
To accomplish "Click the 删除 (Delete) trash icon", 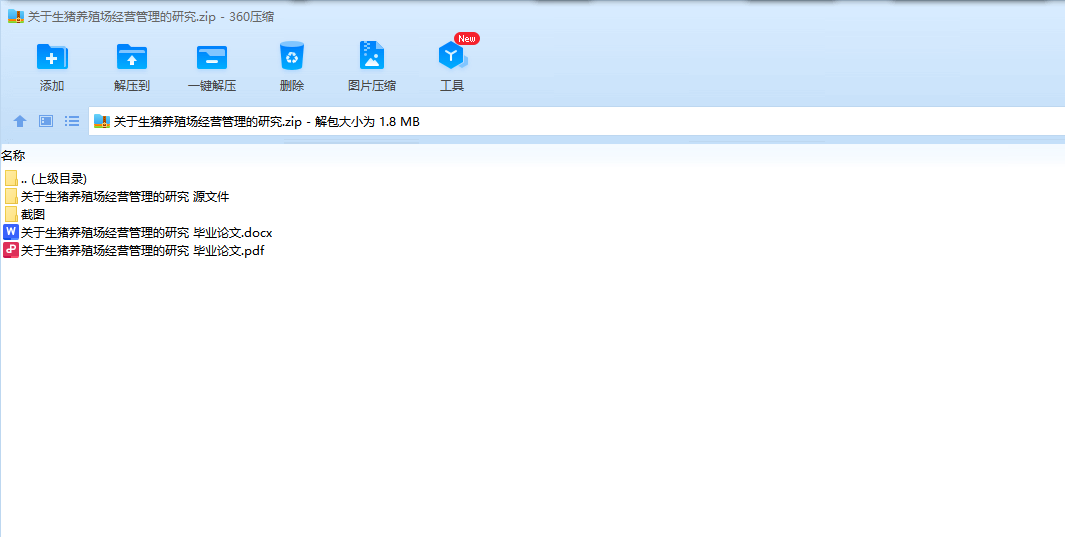I will click(291, 56).
